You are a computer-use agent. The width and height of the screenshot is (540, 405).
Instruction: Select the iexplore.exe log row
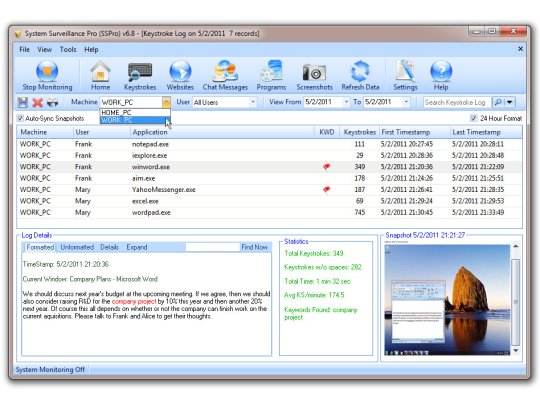[269, 155]
